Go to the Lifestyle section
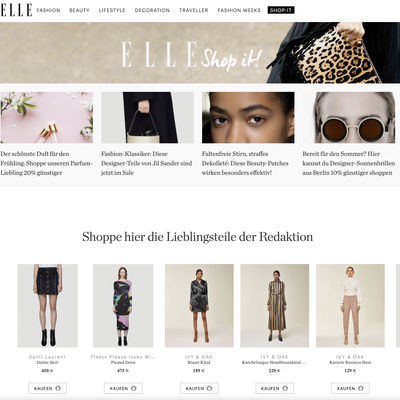400x400 pixels. [112, 10]
